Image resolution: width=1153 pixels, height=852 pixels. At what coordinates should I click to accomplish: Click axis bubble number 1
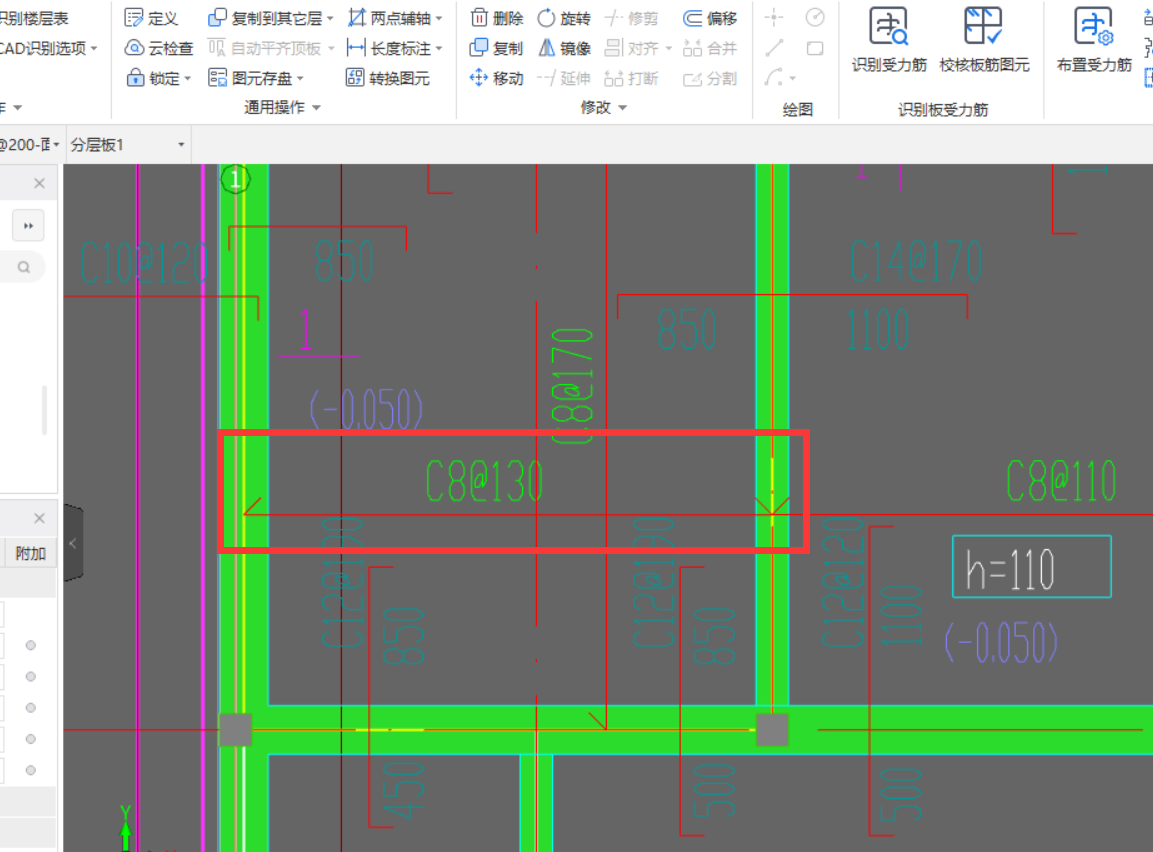[x=235, y=179]
